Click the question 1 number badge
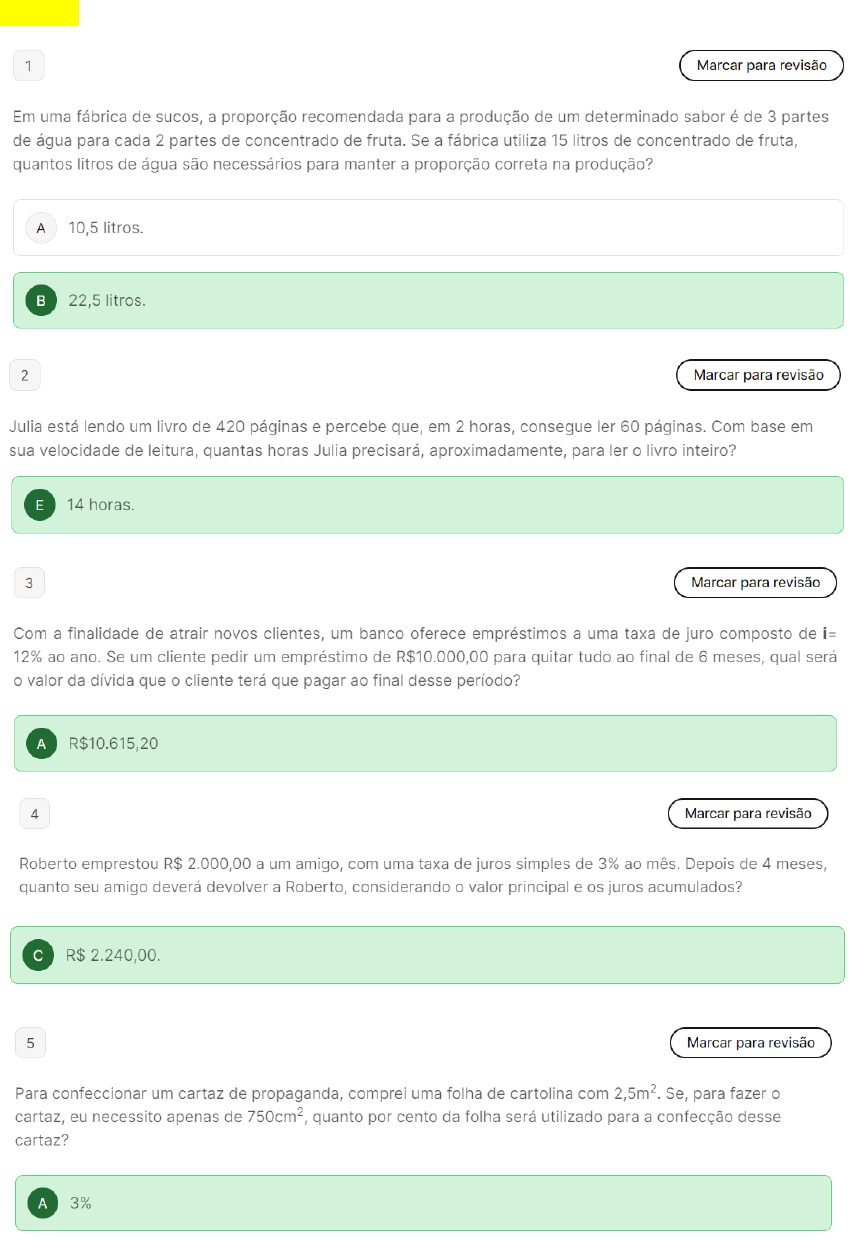This screenshot has height=1243, width=851. (x=28, y=67)
